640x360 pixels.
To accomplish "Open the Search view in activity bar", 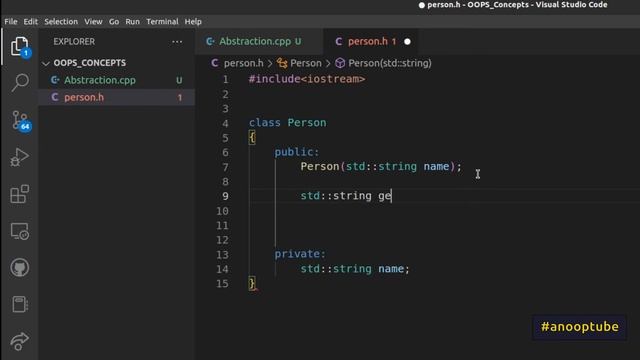I will [20, 83].
